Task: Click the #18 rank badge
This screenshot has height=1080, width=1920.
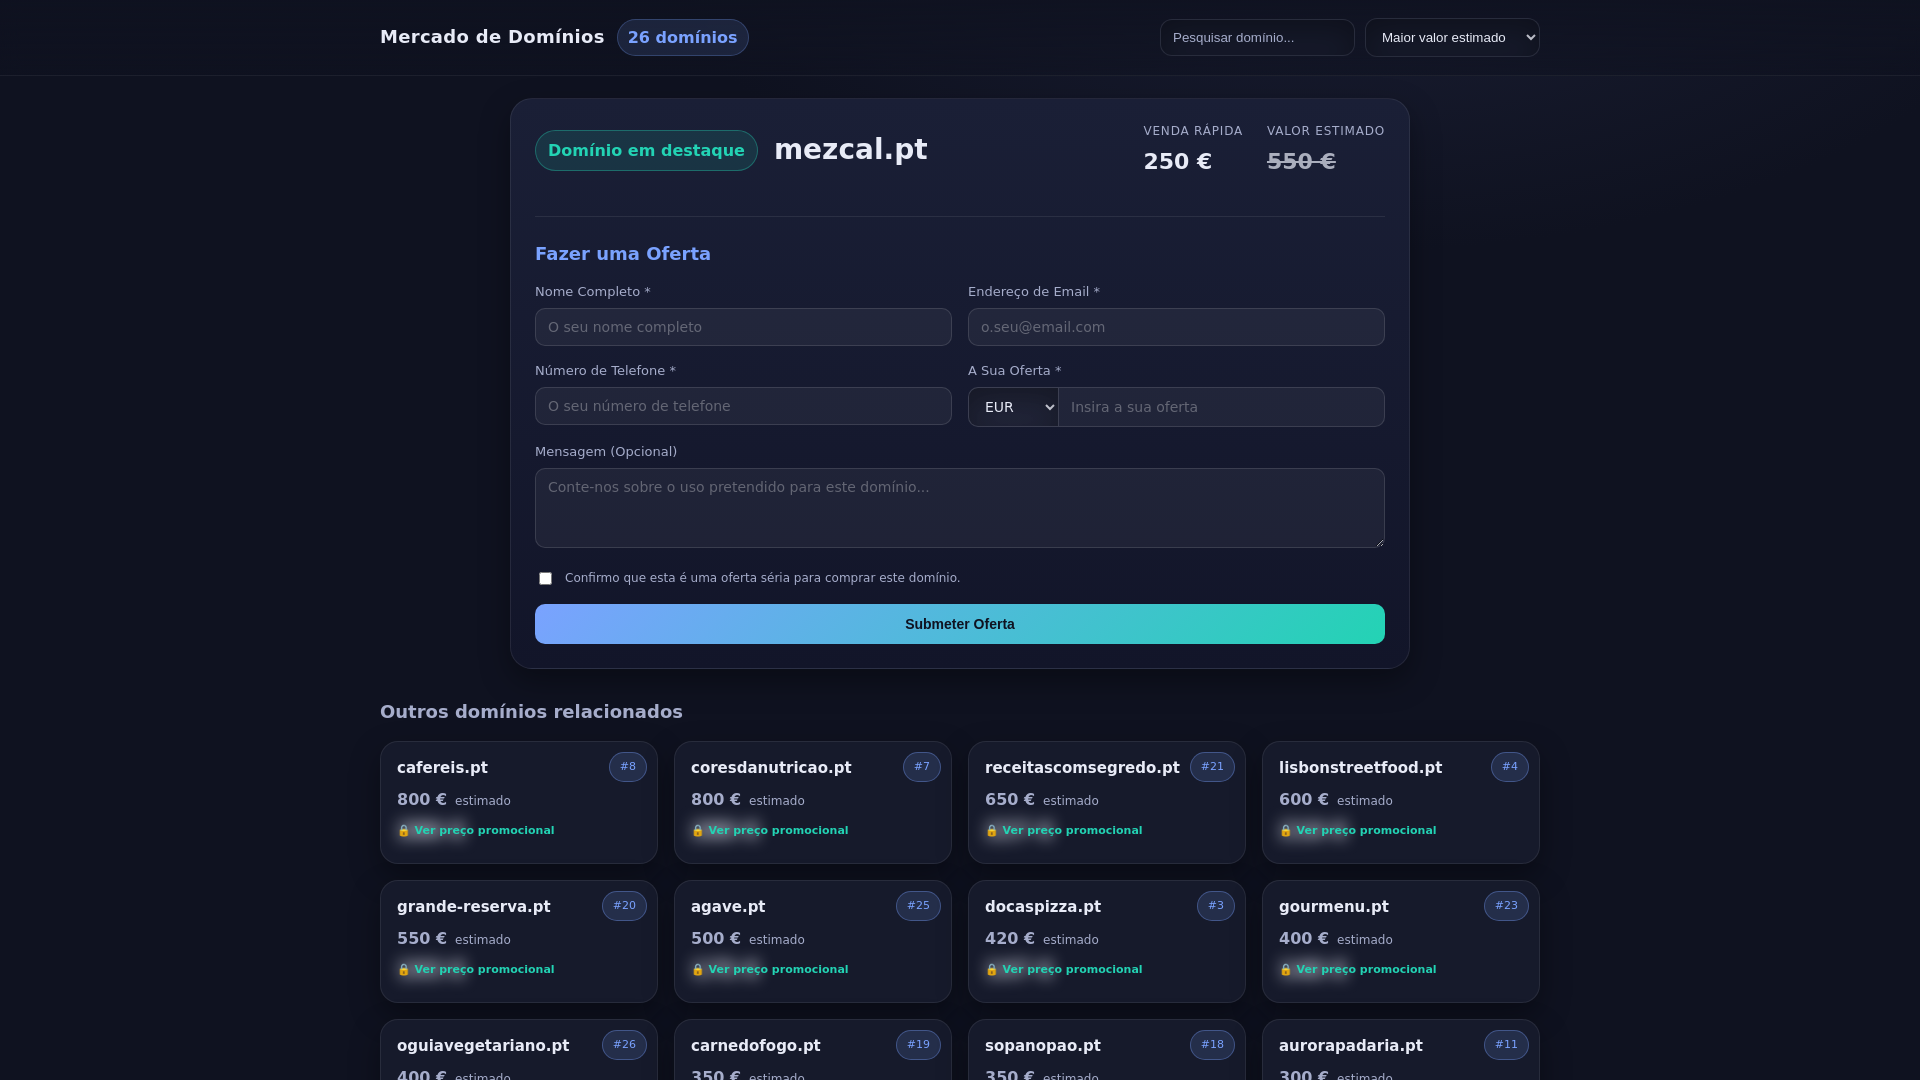Action: click(x=1212, y=1045)
